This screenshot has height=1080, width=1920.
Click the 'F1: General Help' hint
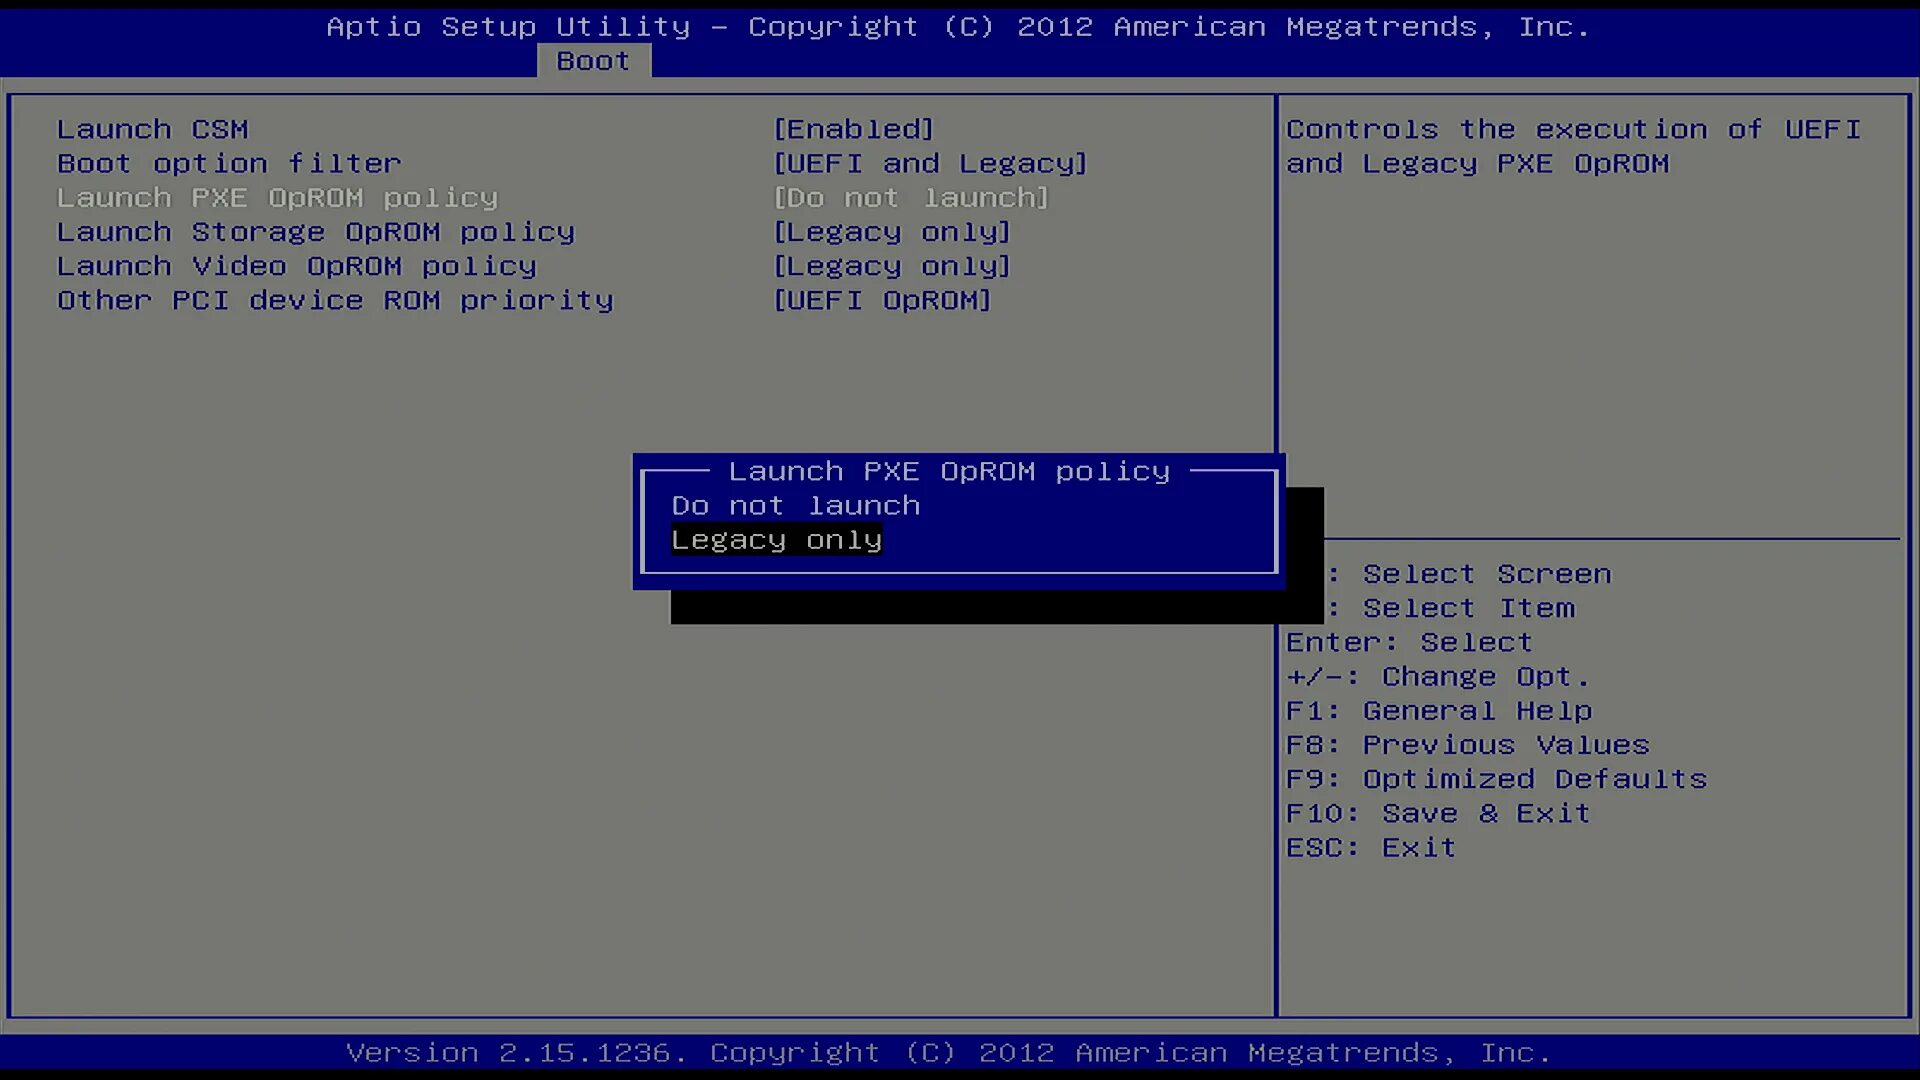point(1438,711)
